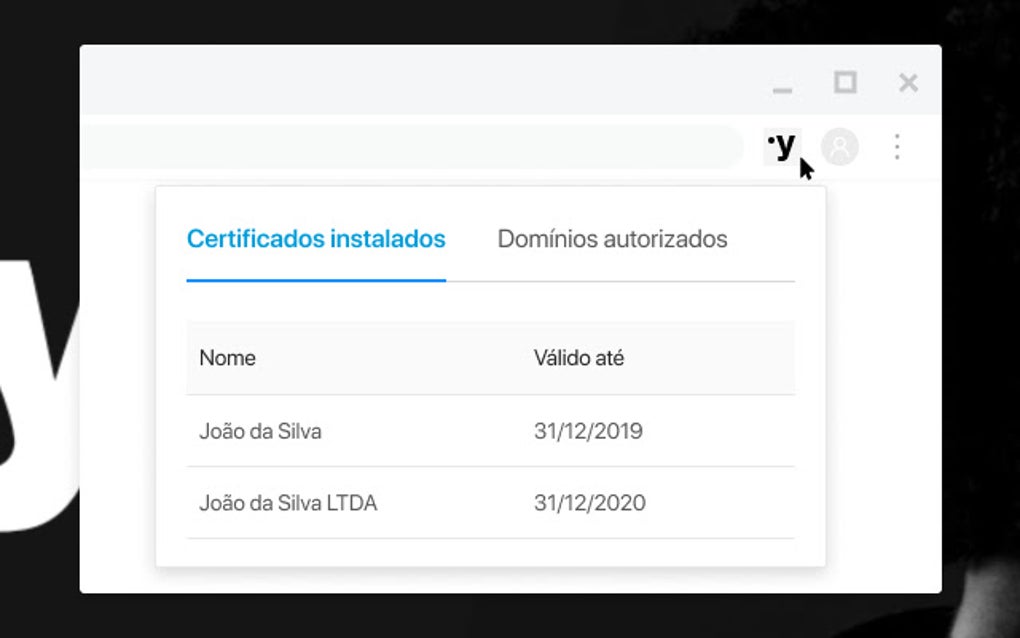The width and height of the screenshot is (1020, 638).
Task: Open browser options via the vertical dots
Action: coord(897,147)
